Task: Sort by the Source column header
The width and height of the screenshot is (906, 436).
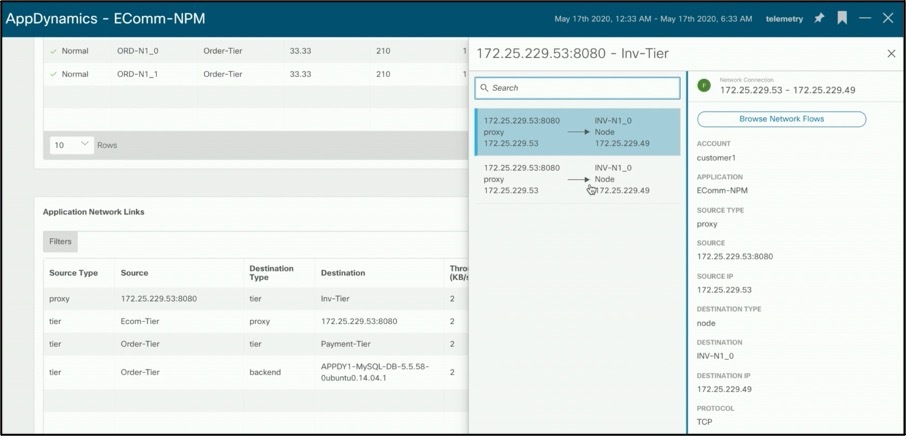Action: 134,273
